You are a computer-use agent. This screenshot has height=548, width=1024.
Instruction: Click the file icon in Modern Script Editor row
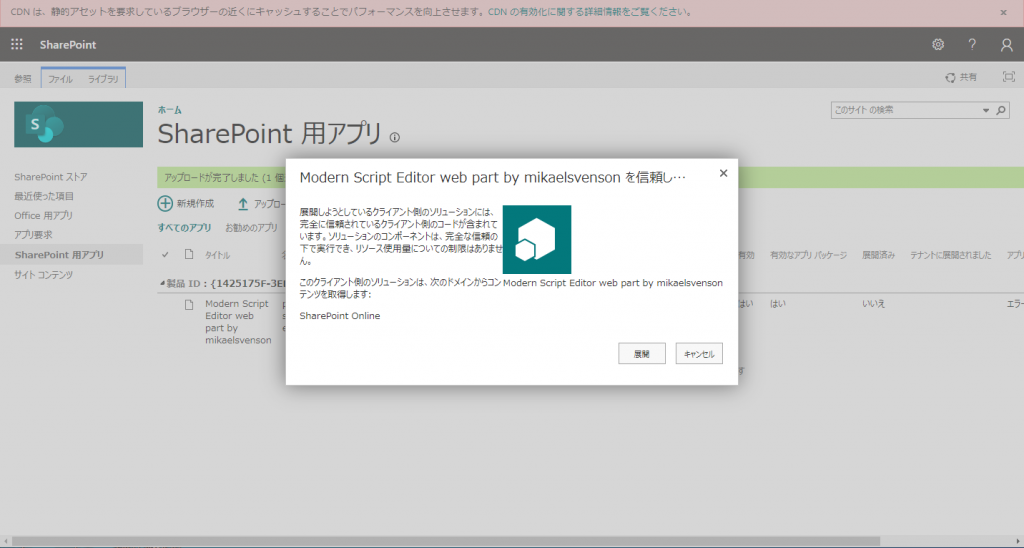point(189,304)
